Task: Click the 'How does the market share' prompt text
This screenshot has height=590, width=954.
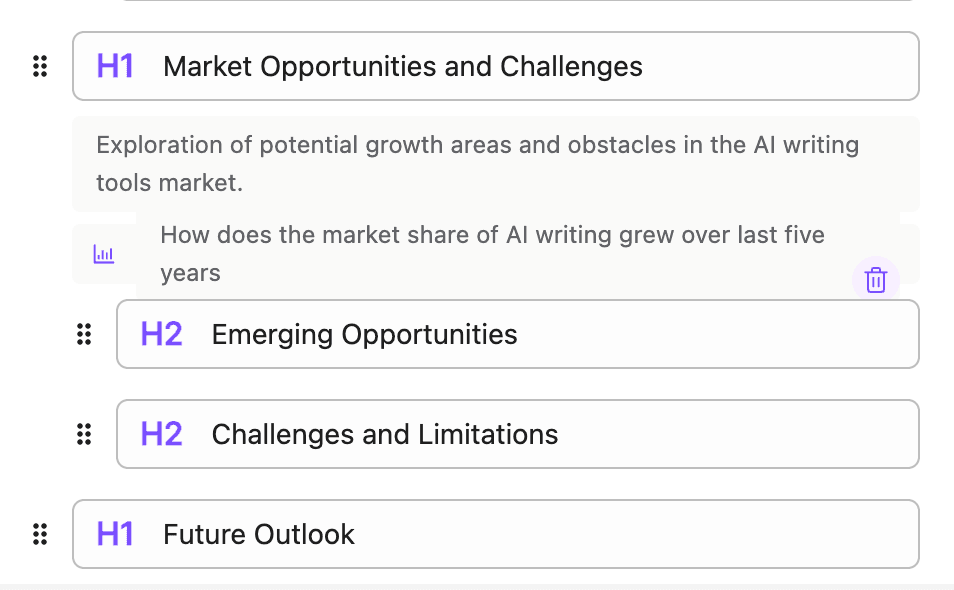Action: (492, 236)
